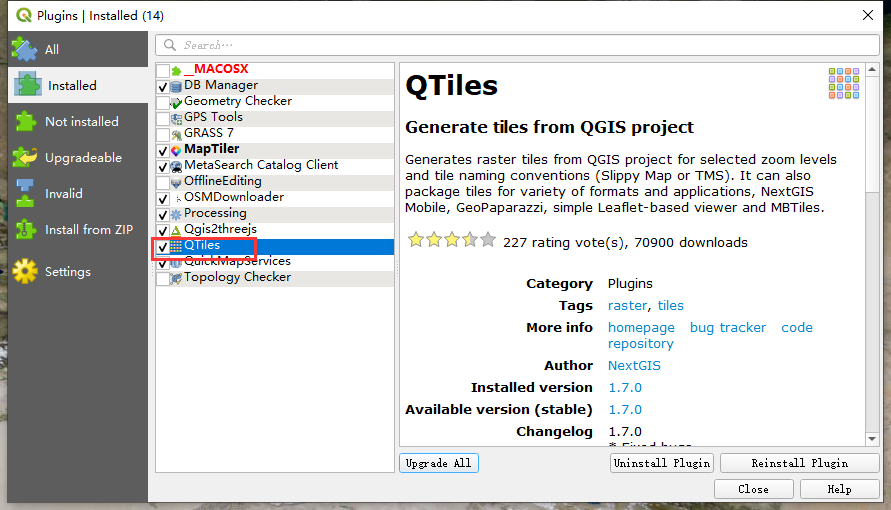Switch to the All plugins tab
891x510 pixels.
pos(78,49)
